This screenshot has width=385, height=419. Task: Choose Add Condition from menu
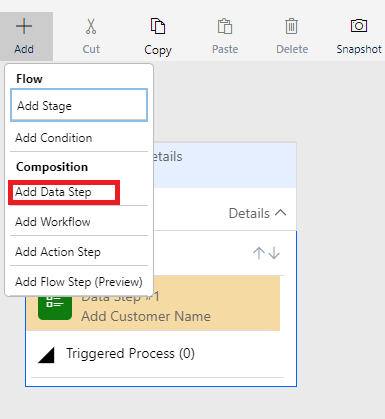79,138
